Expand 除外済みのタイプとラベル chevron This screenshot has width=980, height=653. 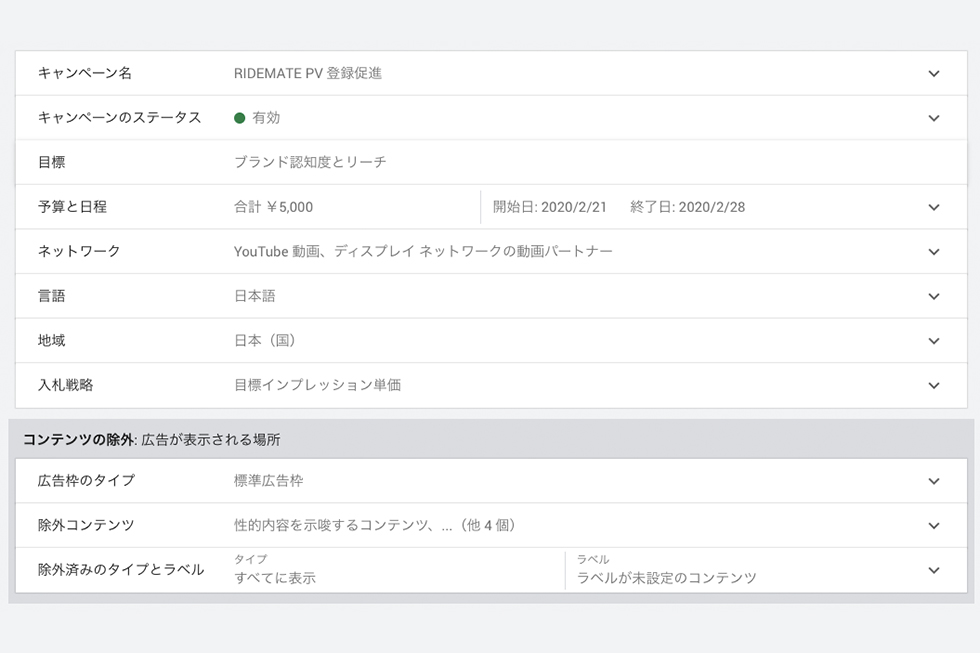pos(934,571)
